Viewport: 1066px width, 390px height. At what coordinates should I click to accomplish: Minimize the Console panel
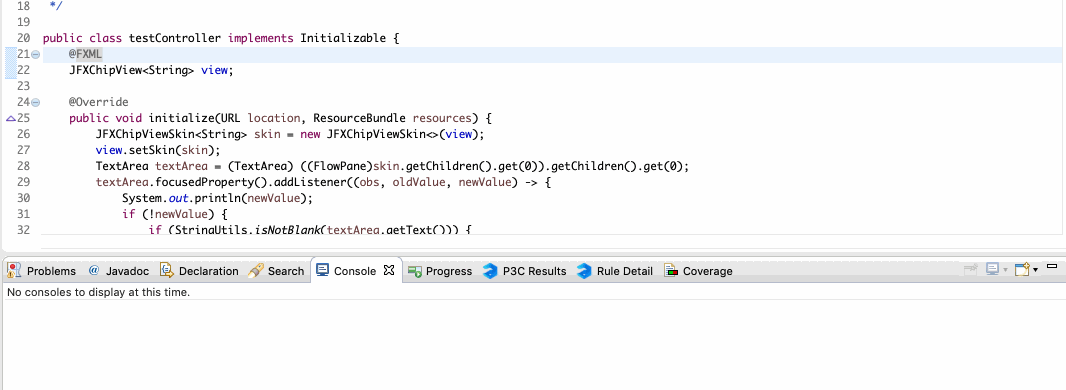pyautogui.click(x=1052, y=266)
